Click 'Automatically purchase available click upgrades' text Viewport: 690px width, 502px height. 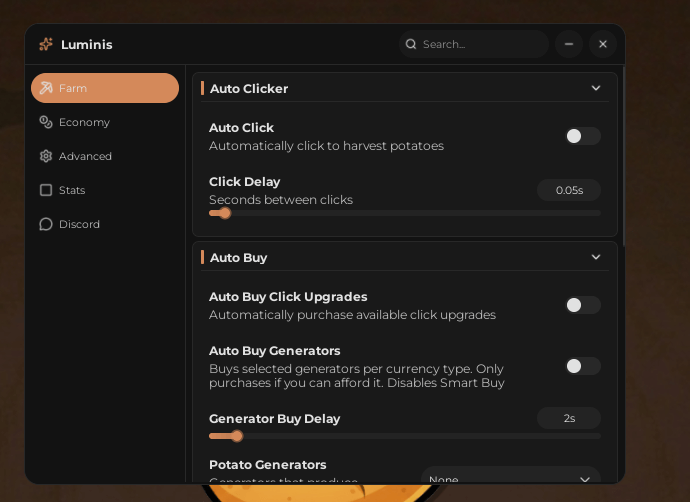352,315
